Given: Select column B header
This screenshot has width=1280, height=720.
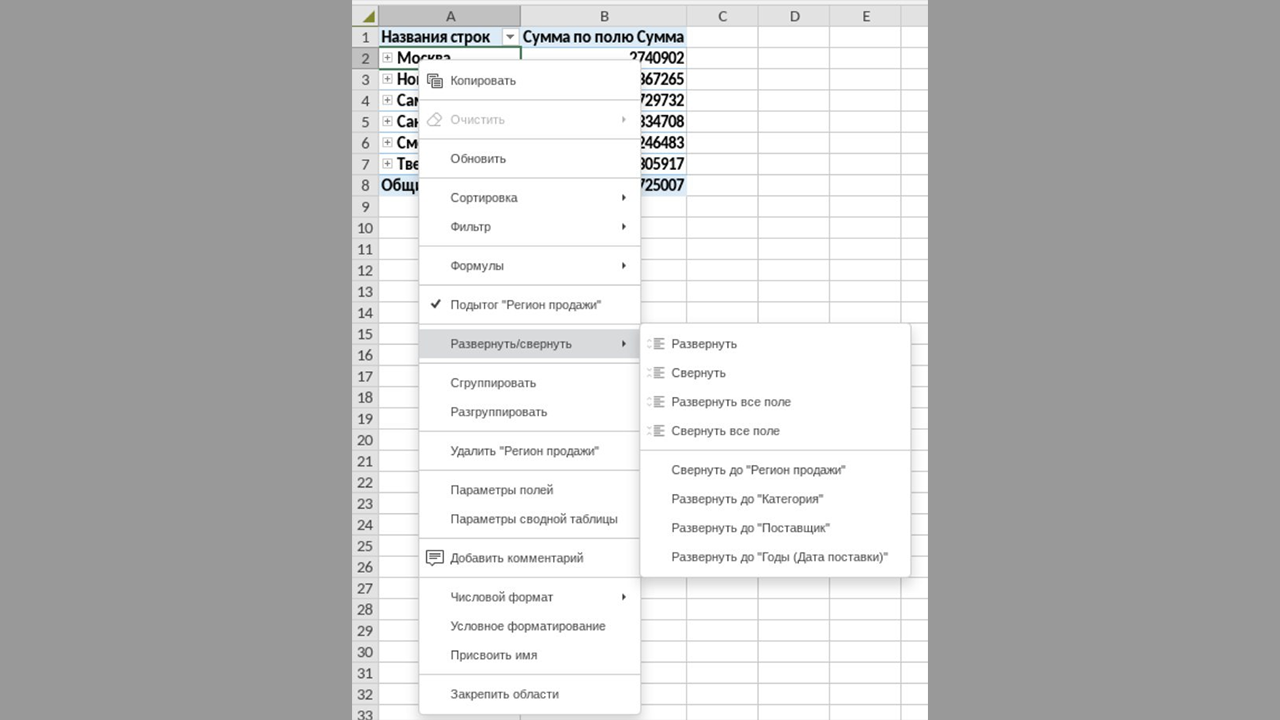Looking at the screenshot, I should [604, 16].
